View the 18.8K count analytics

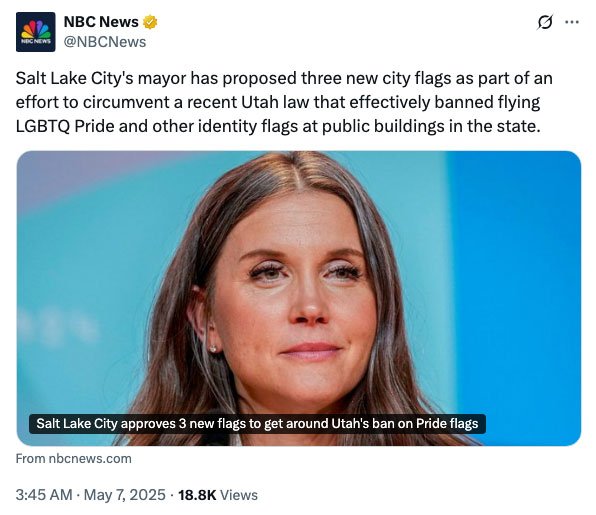coord(197,495)
